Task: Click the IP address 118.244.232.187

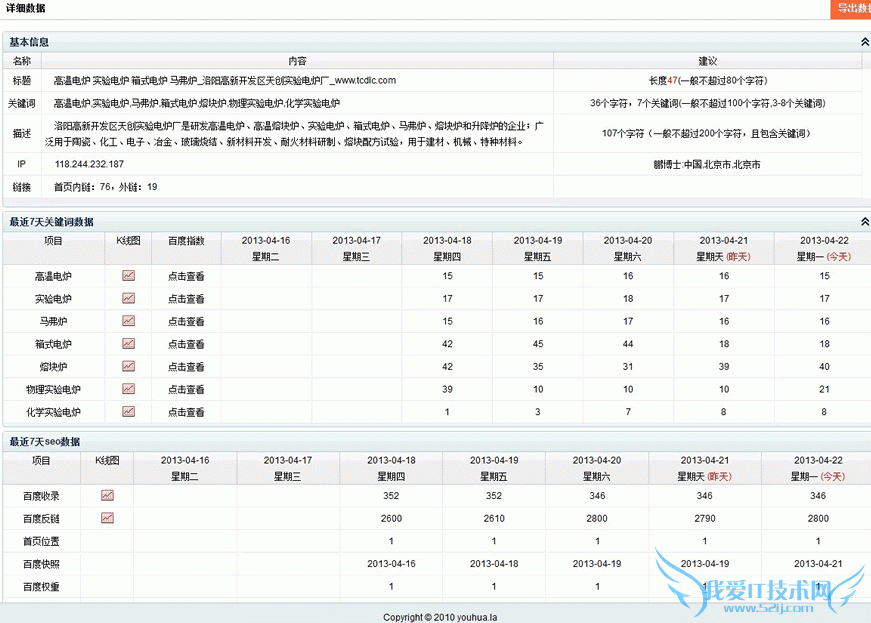Action: [89, 164]
